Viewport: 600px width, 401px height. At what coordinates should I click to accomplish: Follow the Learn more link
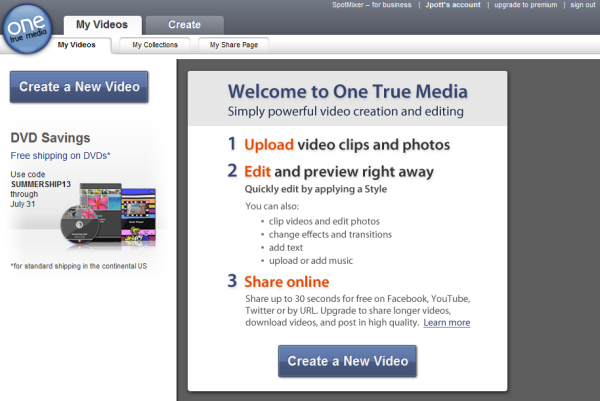pyautogui.click(x=447, y=323)
